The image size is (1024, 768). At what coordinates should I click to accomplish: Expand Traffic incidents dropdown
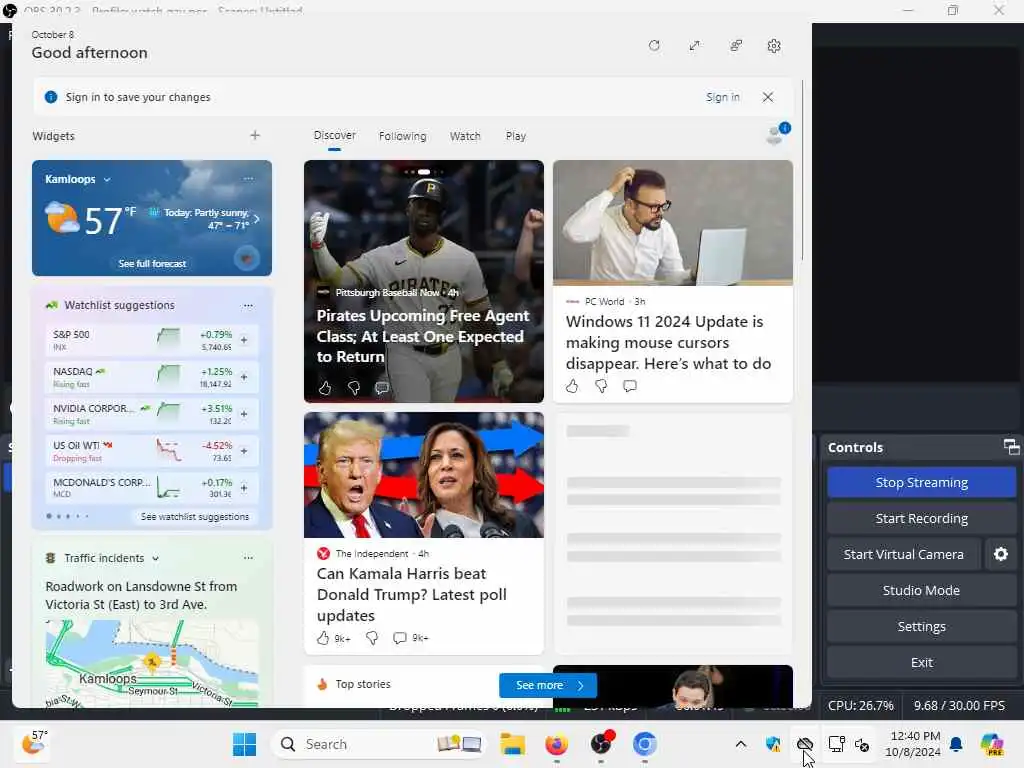pos(155,558)
